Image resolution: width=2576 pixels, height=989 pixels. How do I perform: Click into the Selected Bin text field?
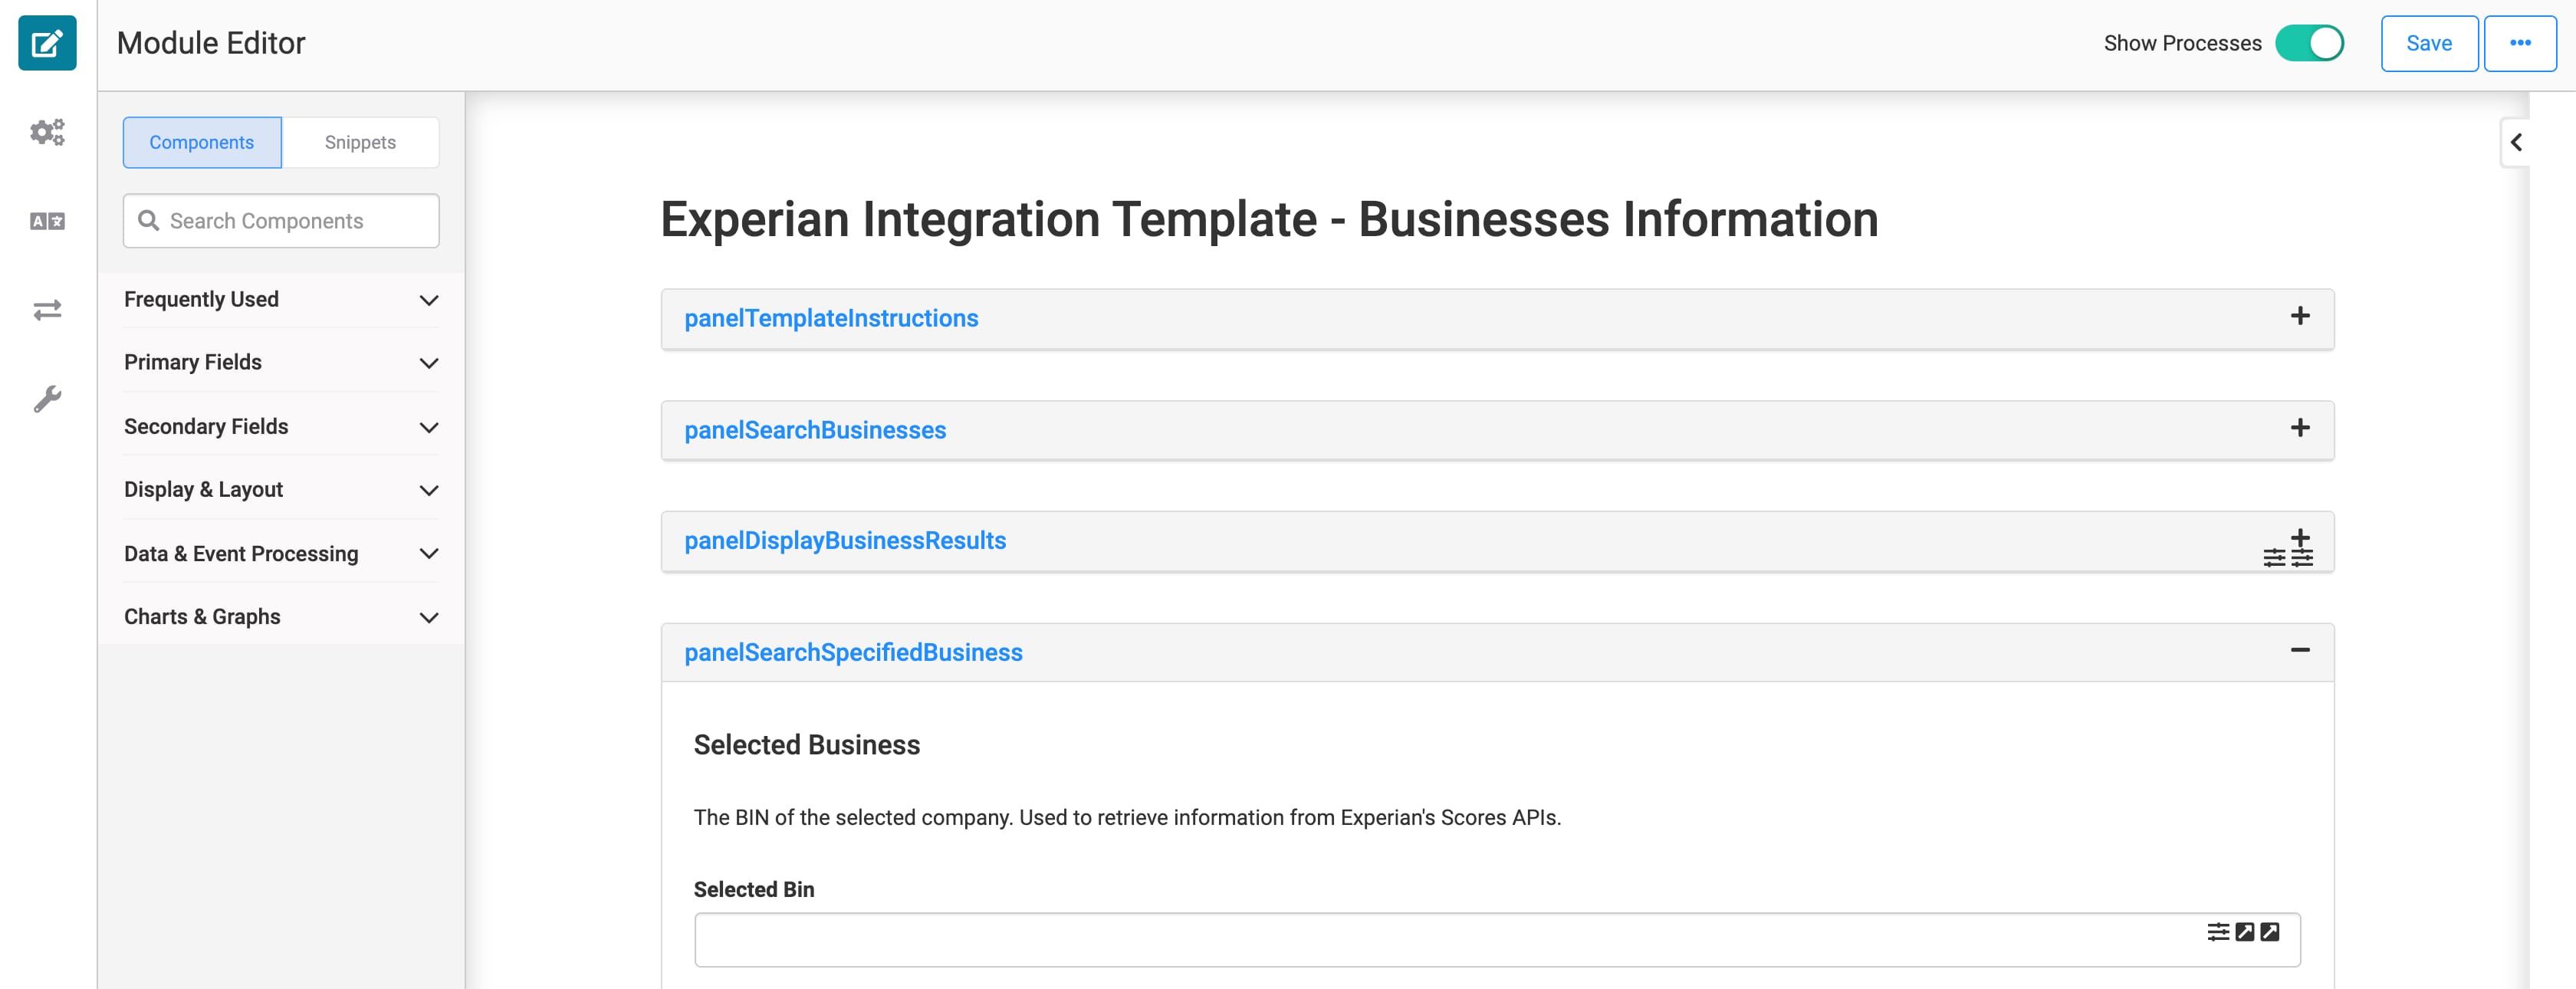pyautogui.click(x=1497, y=939)
